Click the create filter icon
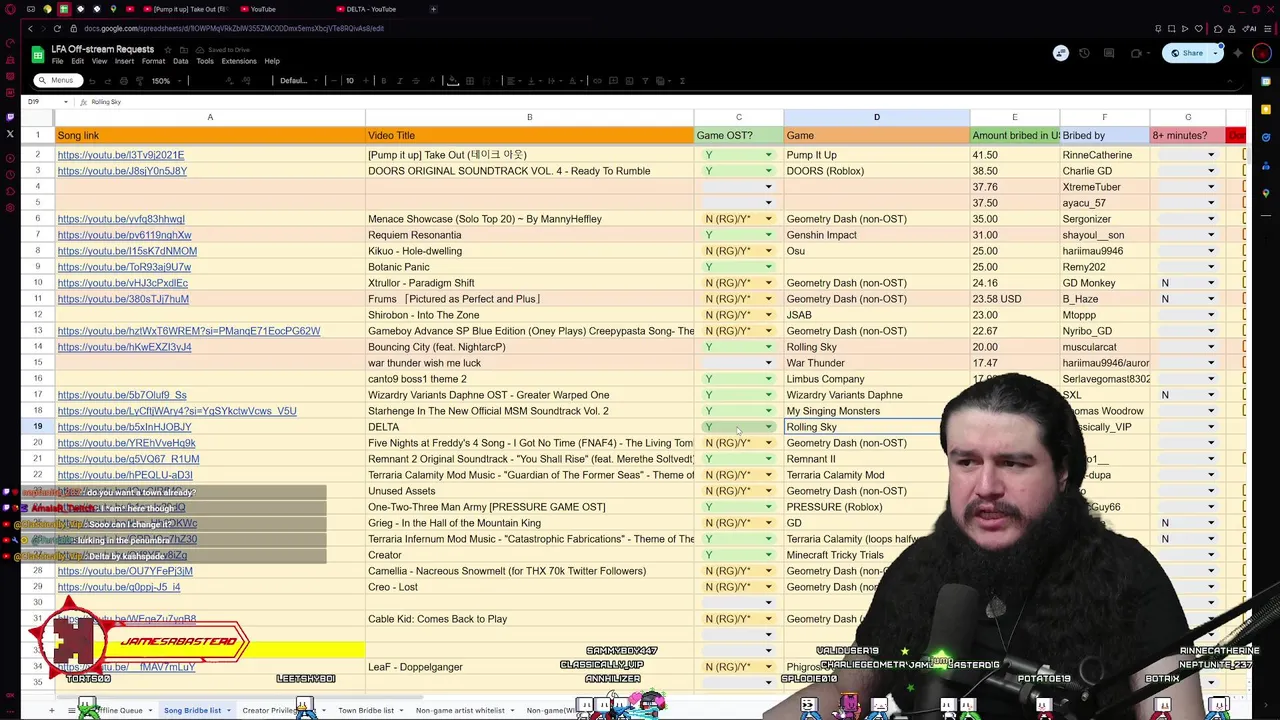Viewport: 1280px width, 720px height. pos(645,81)
